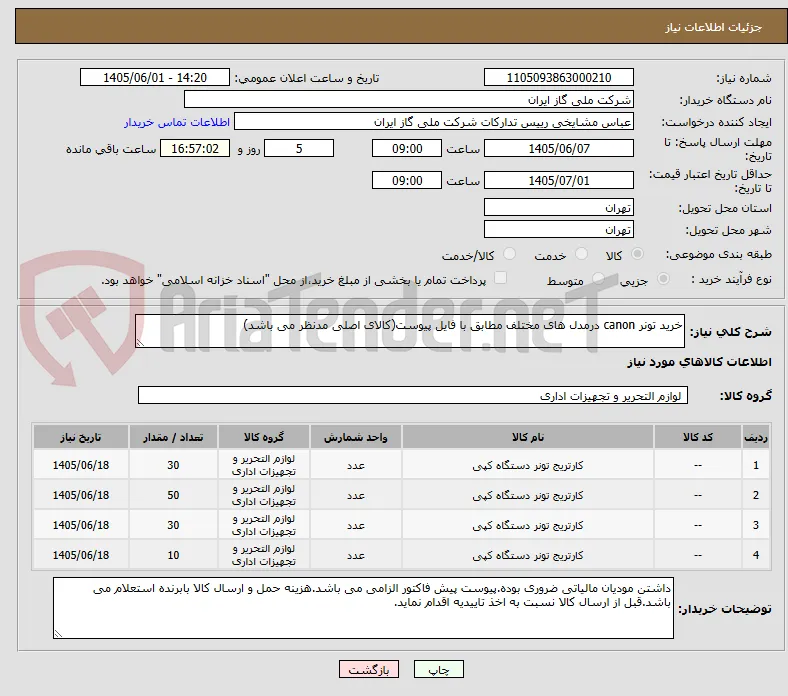Click the requester field عباس مشایخی
The width and height of the screenshot is (788, 696).
point(434,122)
